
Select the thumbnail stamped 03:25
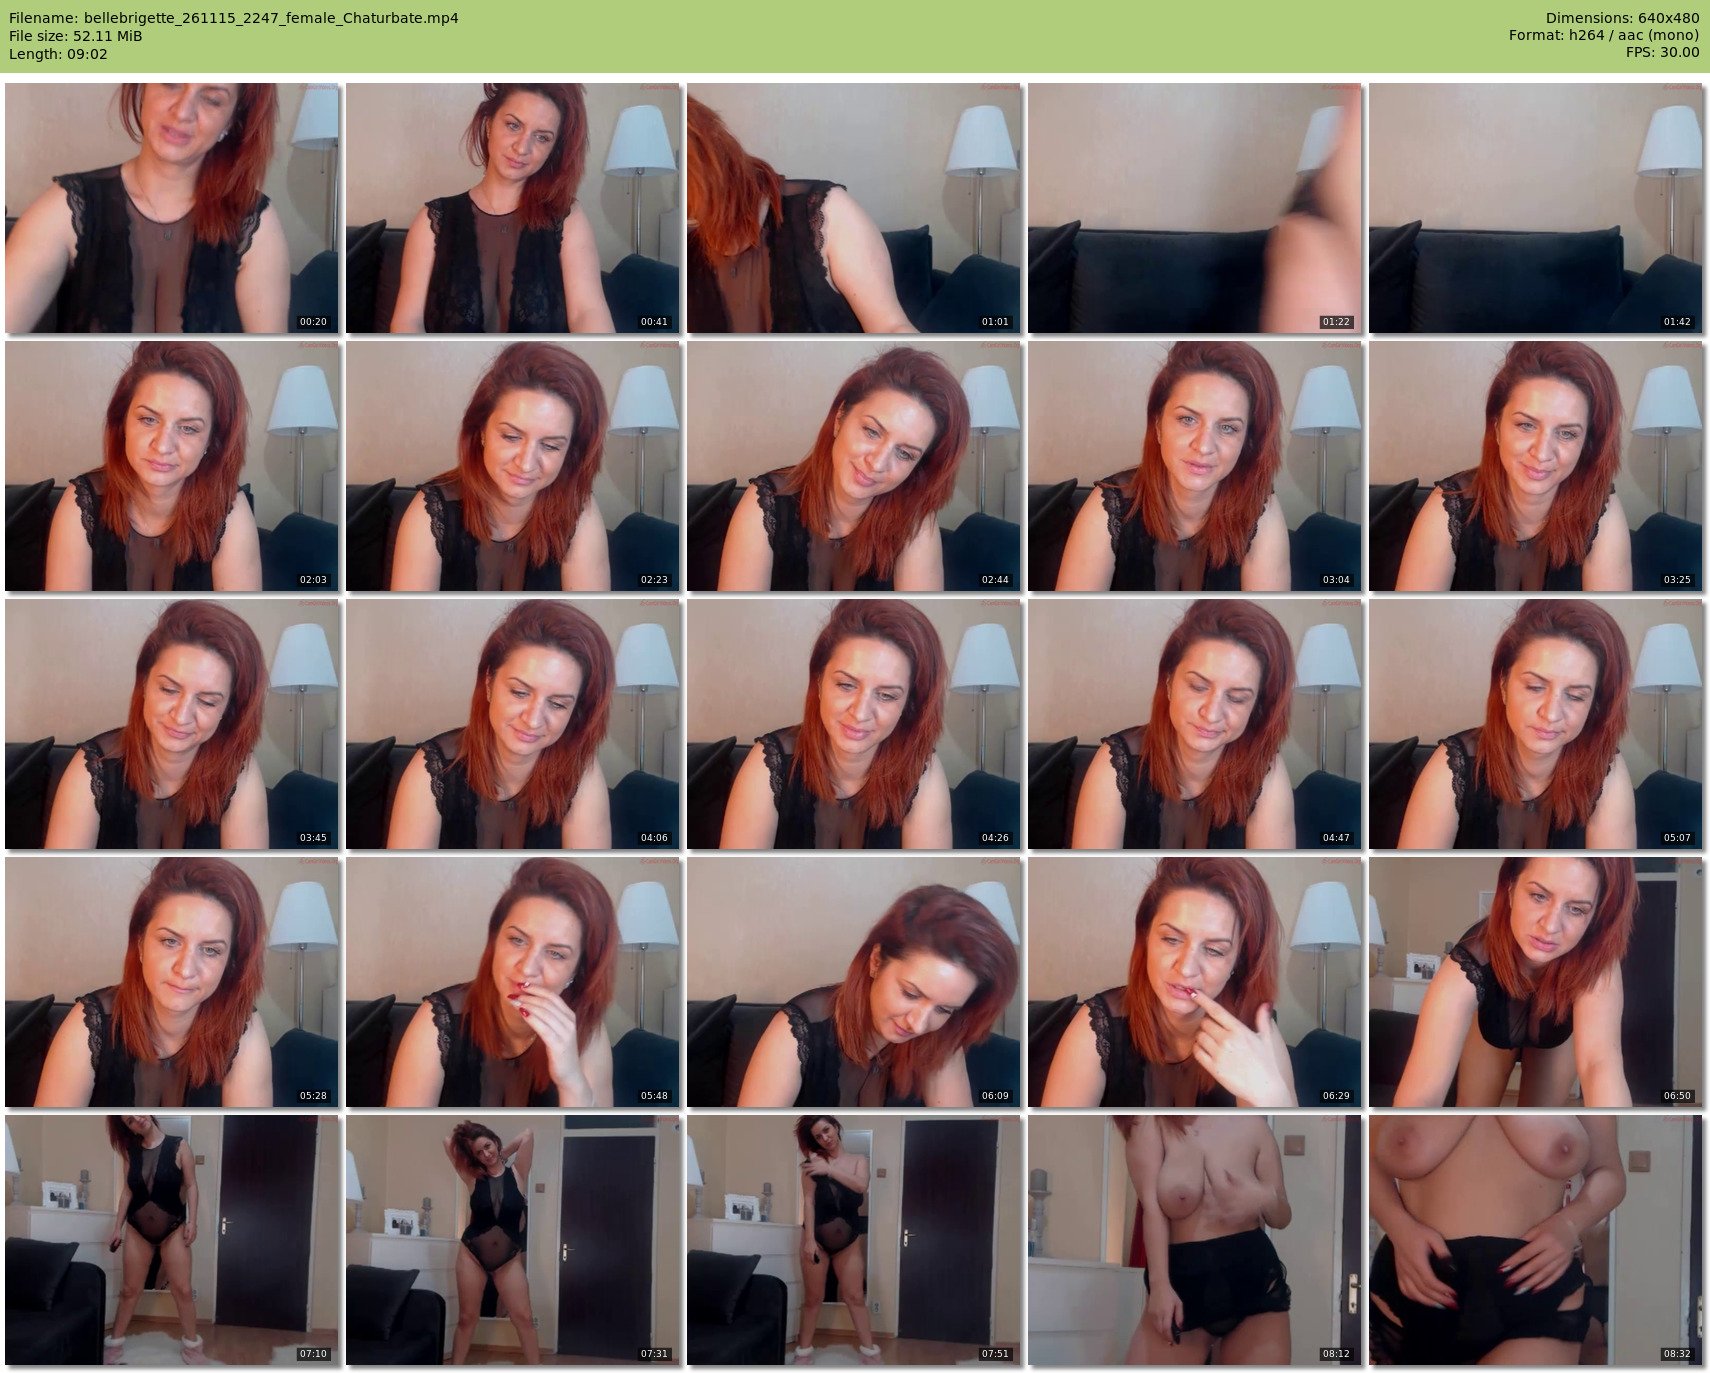click(x=1535, y=466)
